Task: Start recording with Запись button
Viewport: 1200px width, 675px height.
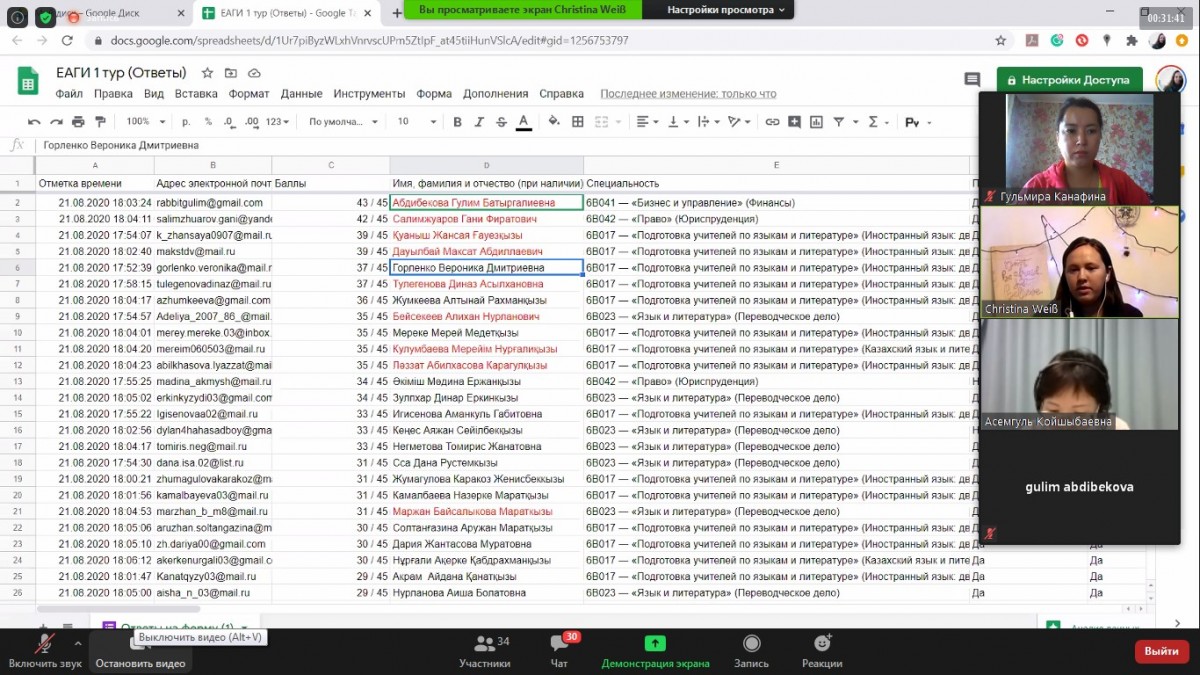Action: click(x=751, y=650)
